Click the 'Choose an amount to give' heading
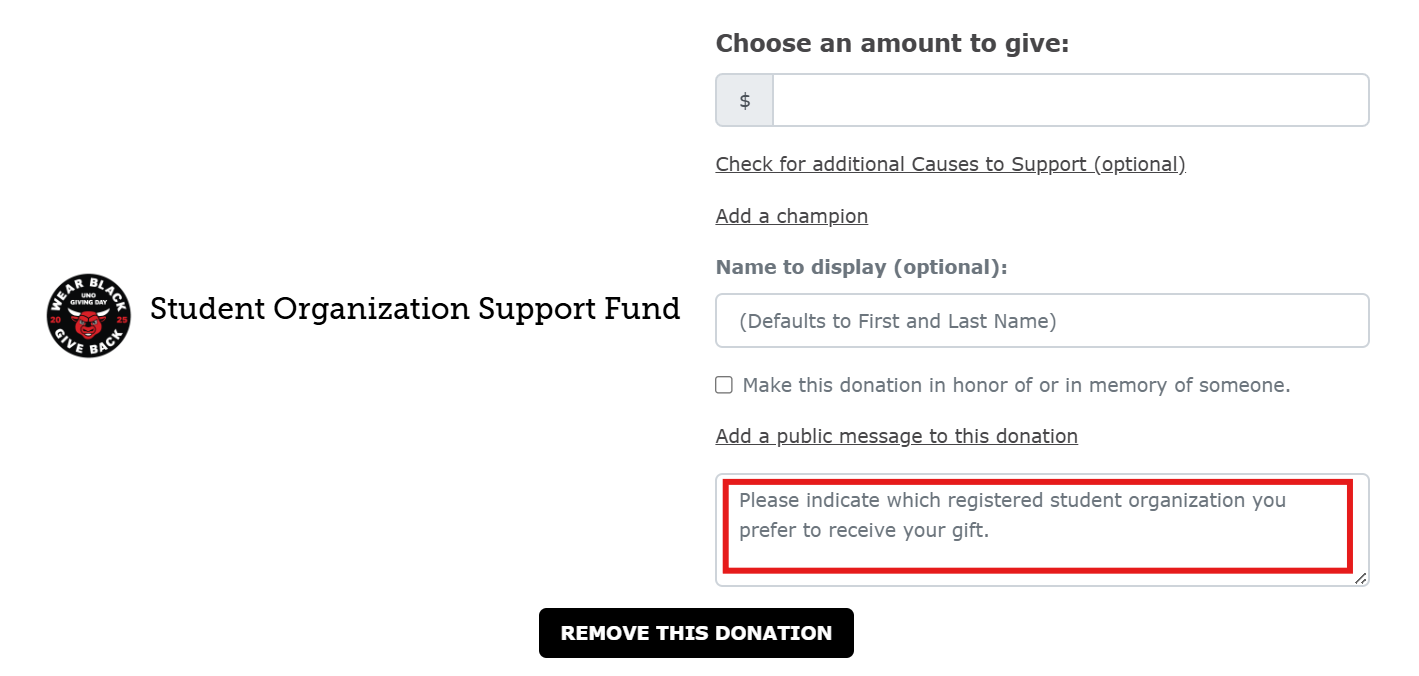 (892, 43)
